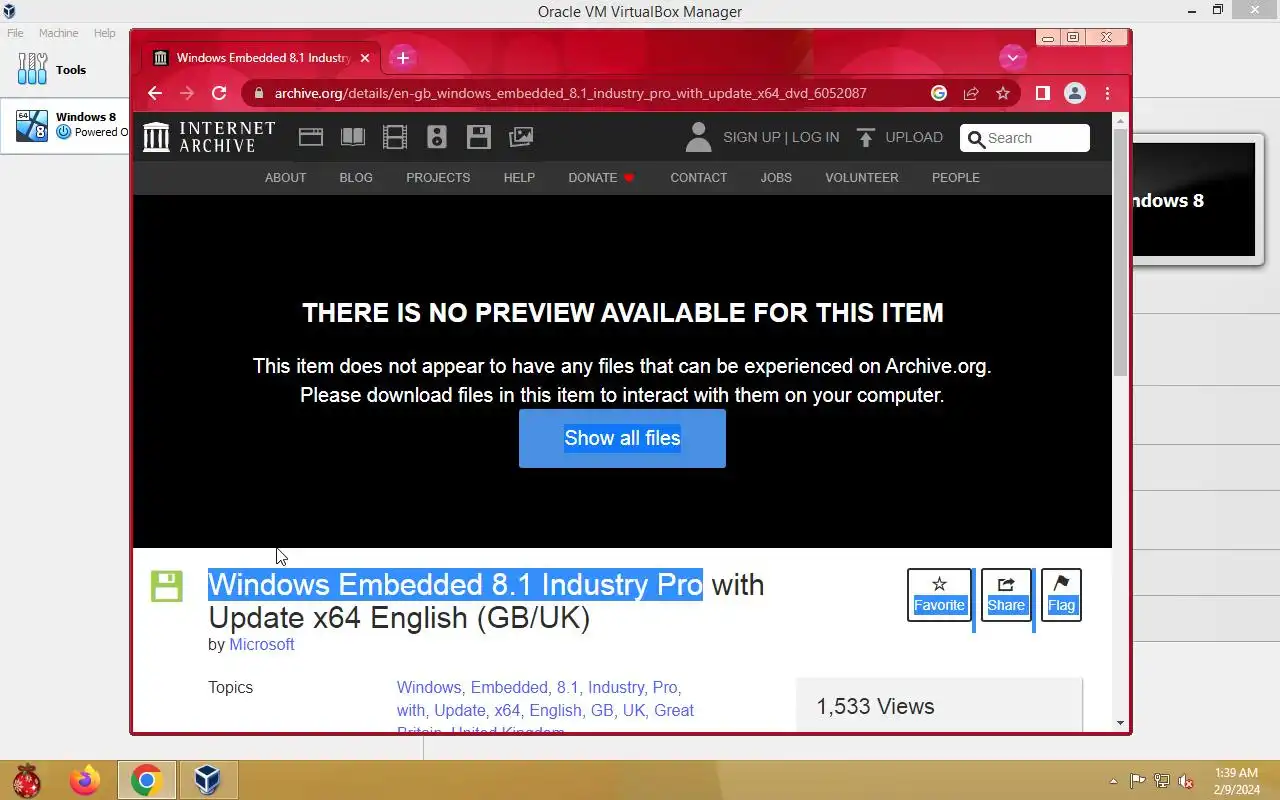Select Tools in VirtualBox Manager

(x=65, y=70)
